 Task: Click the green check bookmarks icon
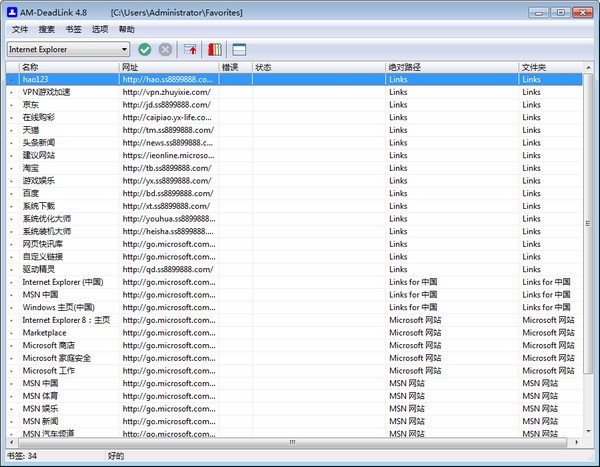tap(145, 49)
